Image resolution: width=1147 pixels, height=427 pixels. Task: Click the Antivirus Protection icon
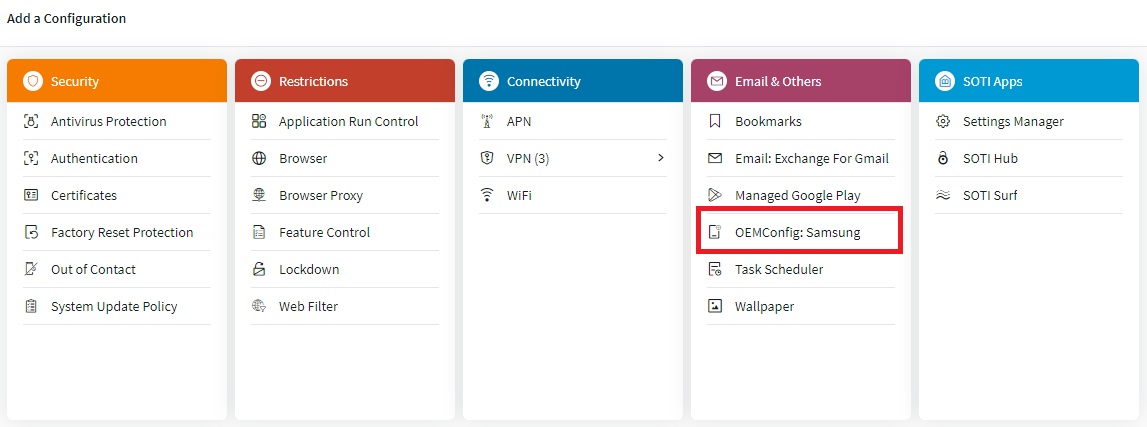(31, 121)
